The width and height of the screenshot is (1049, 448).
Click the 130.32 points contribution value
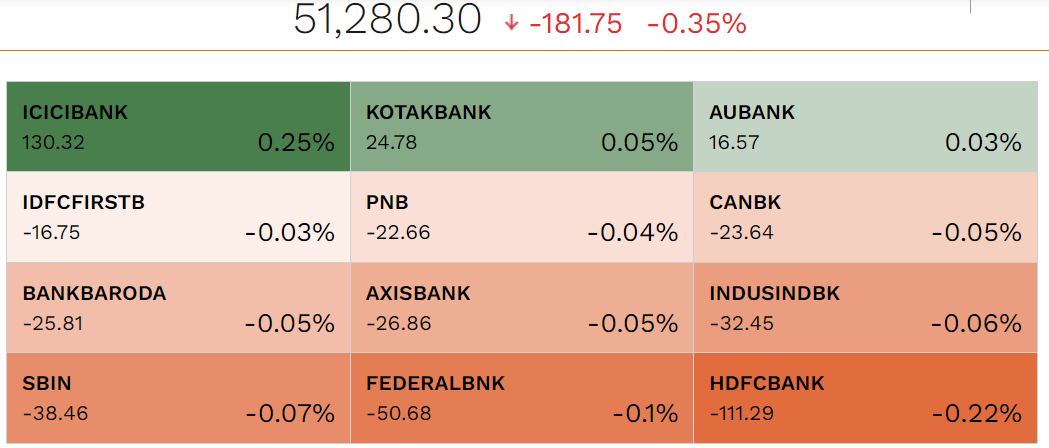[x=53, y=143]
